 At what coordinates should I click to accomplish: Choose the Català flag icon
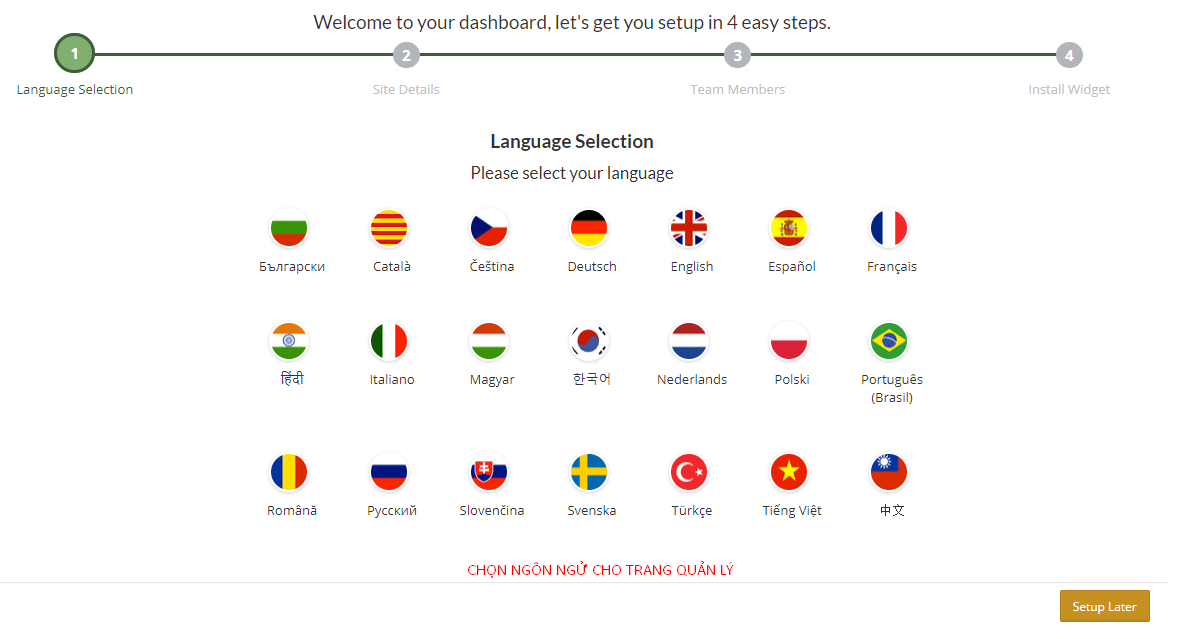click(x=388, y=229)
